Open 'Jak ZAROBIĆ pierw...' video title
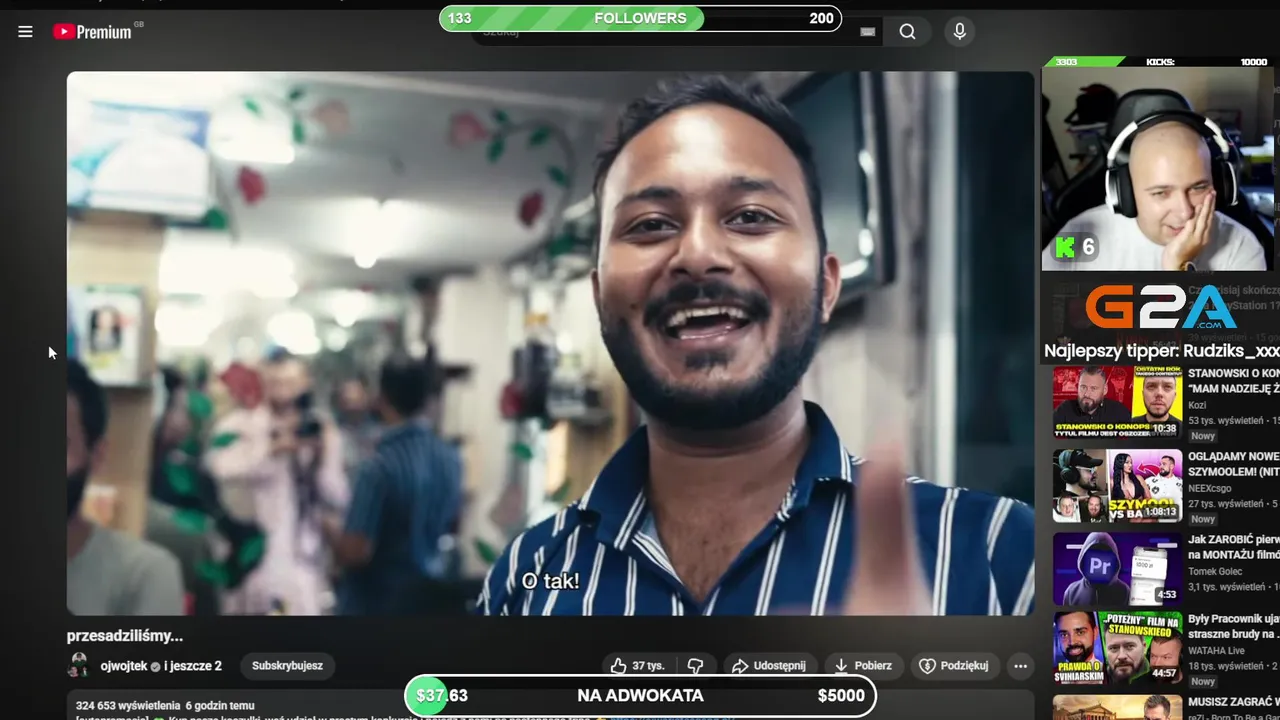The height and width of the screenshot is (720, 1280). pos(1233,547)
